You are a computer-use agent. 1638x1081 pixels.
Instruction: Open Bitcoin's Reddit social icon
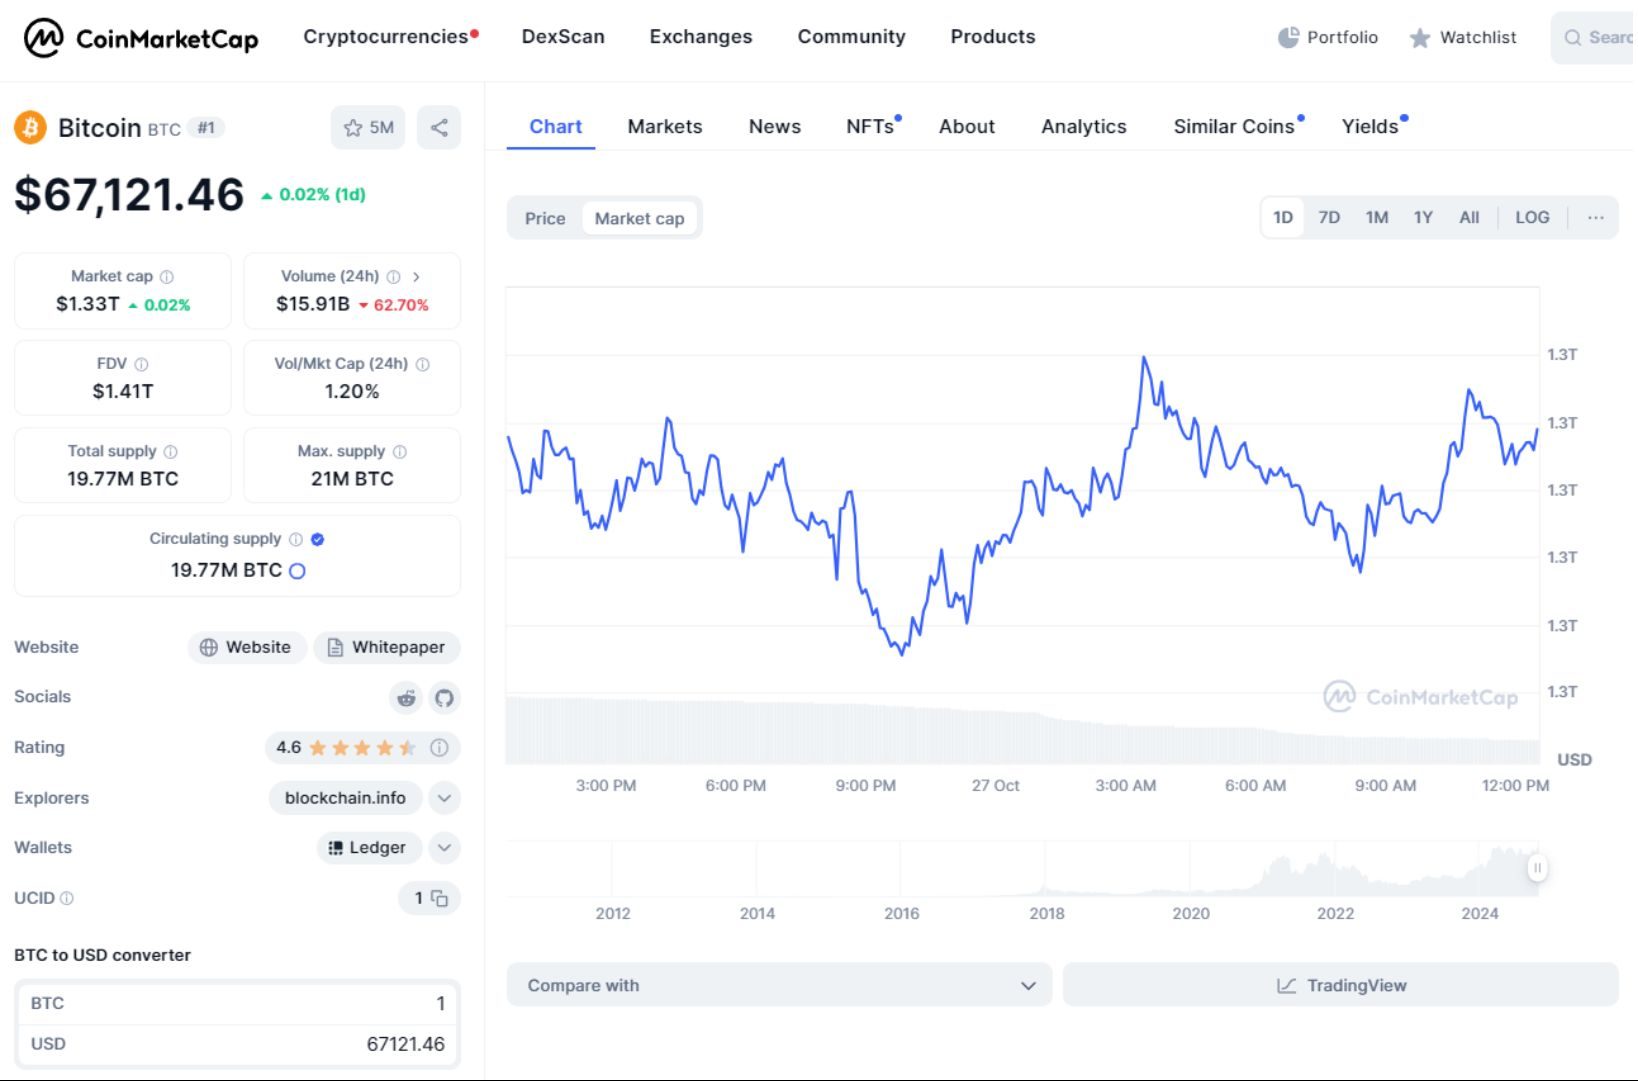click(405, 698)
